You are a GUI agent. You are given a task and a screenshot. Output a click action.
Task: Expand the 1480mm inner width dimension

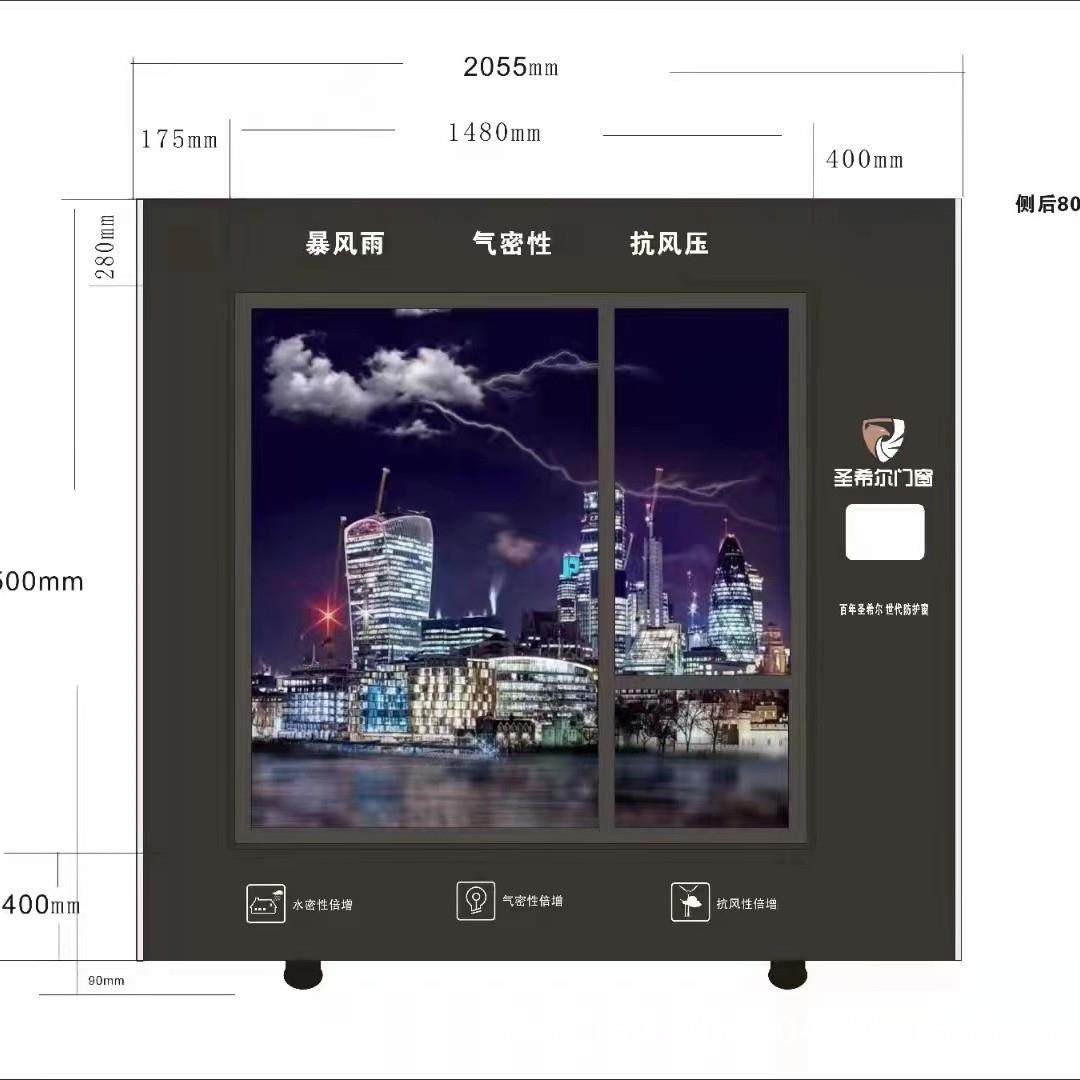tap(495, 132)
